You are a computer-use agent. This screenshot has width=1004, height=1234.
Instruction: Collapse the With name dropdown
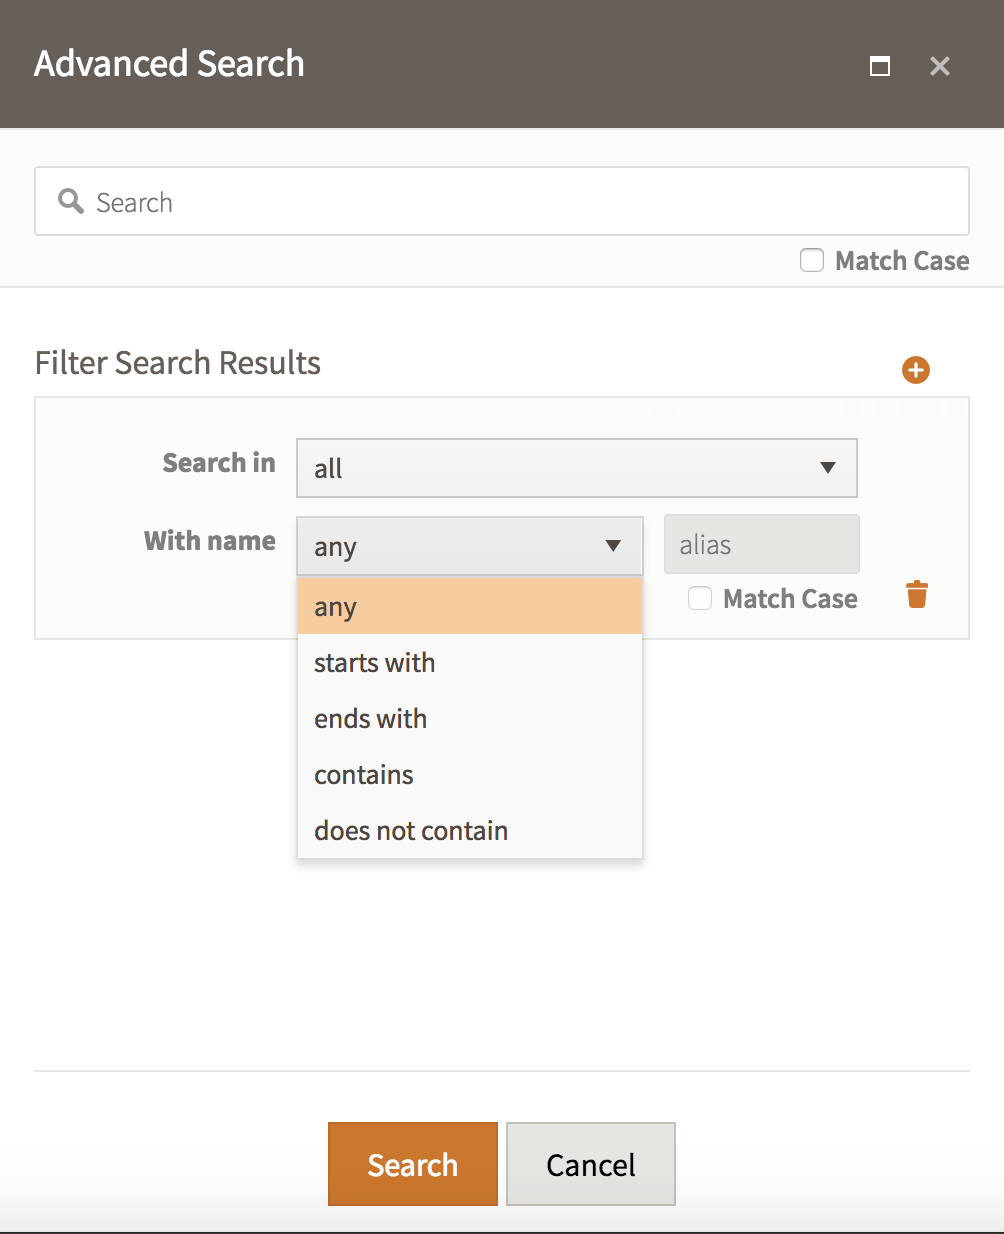[470, 546]
